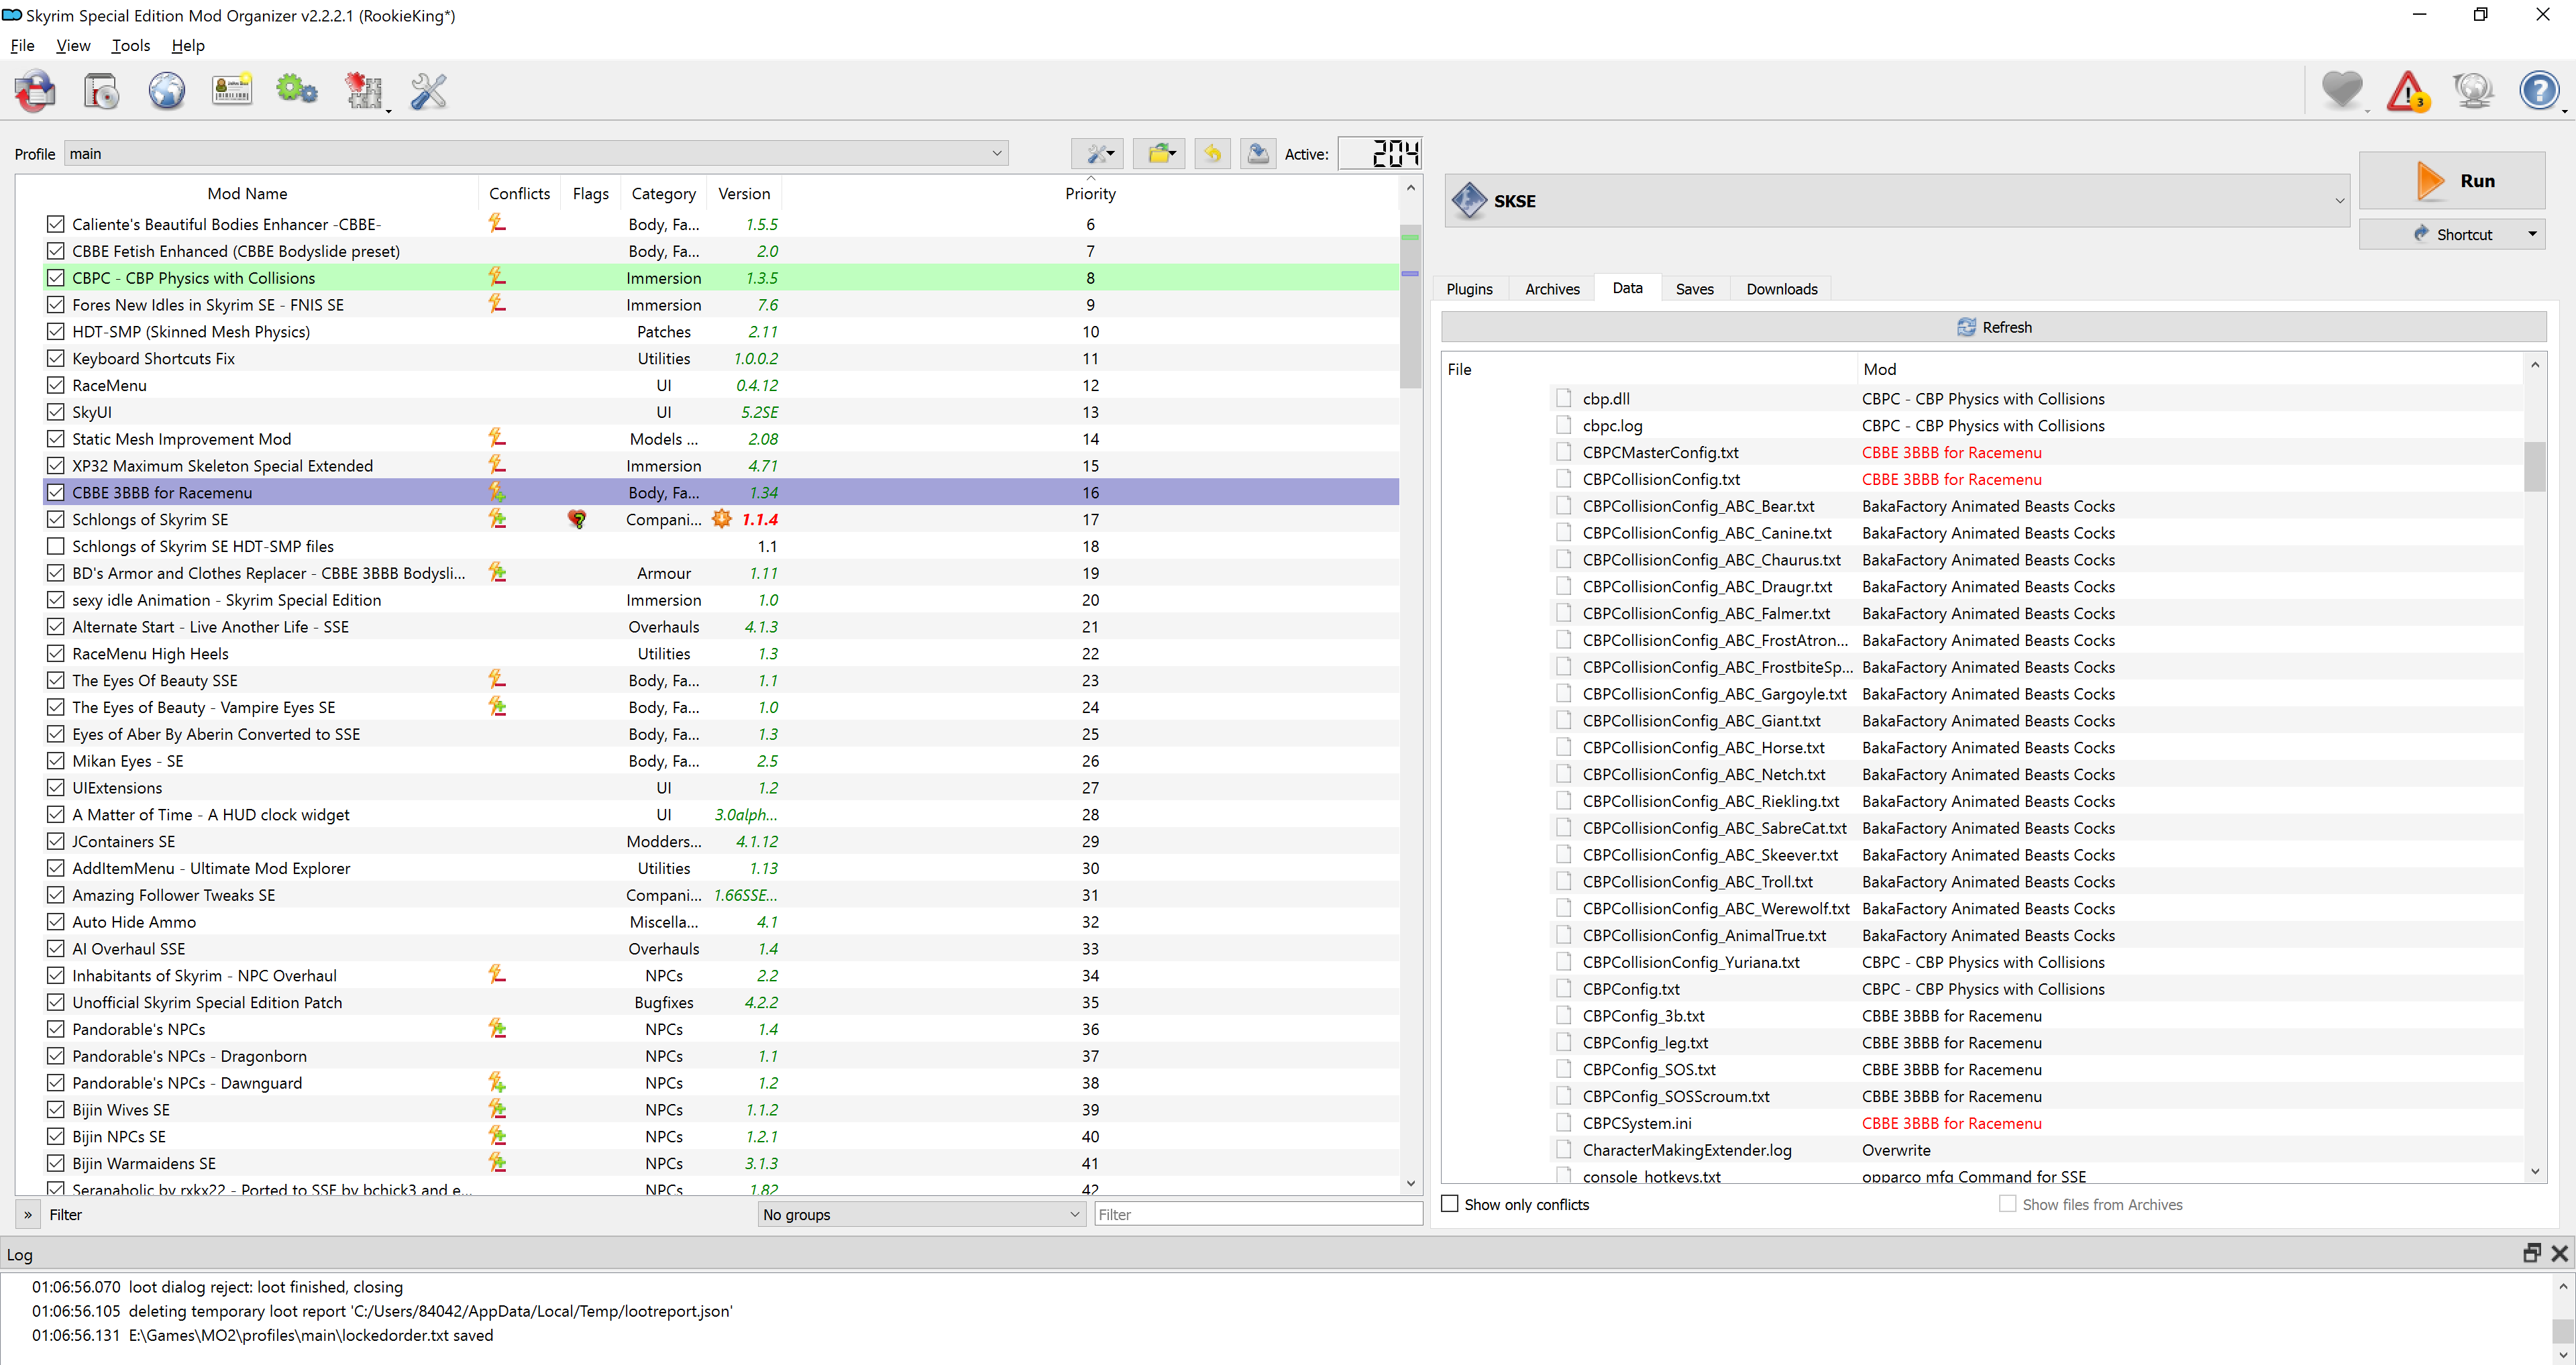Viewport: 2576px width, 1365px height.
Task: Switch to the Plugins tab
Action: pos(1469,289)
